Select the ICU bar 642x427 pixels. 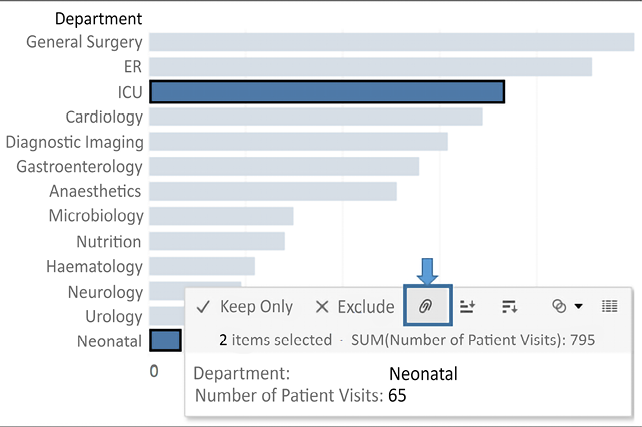[326, 92]
